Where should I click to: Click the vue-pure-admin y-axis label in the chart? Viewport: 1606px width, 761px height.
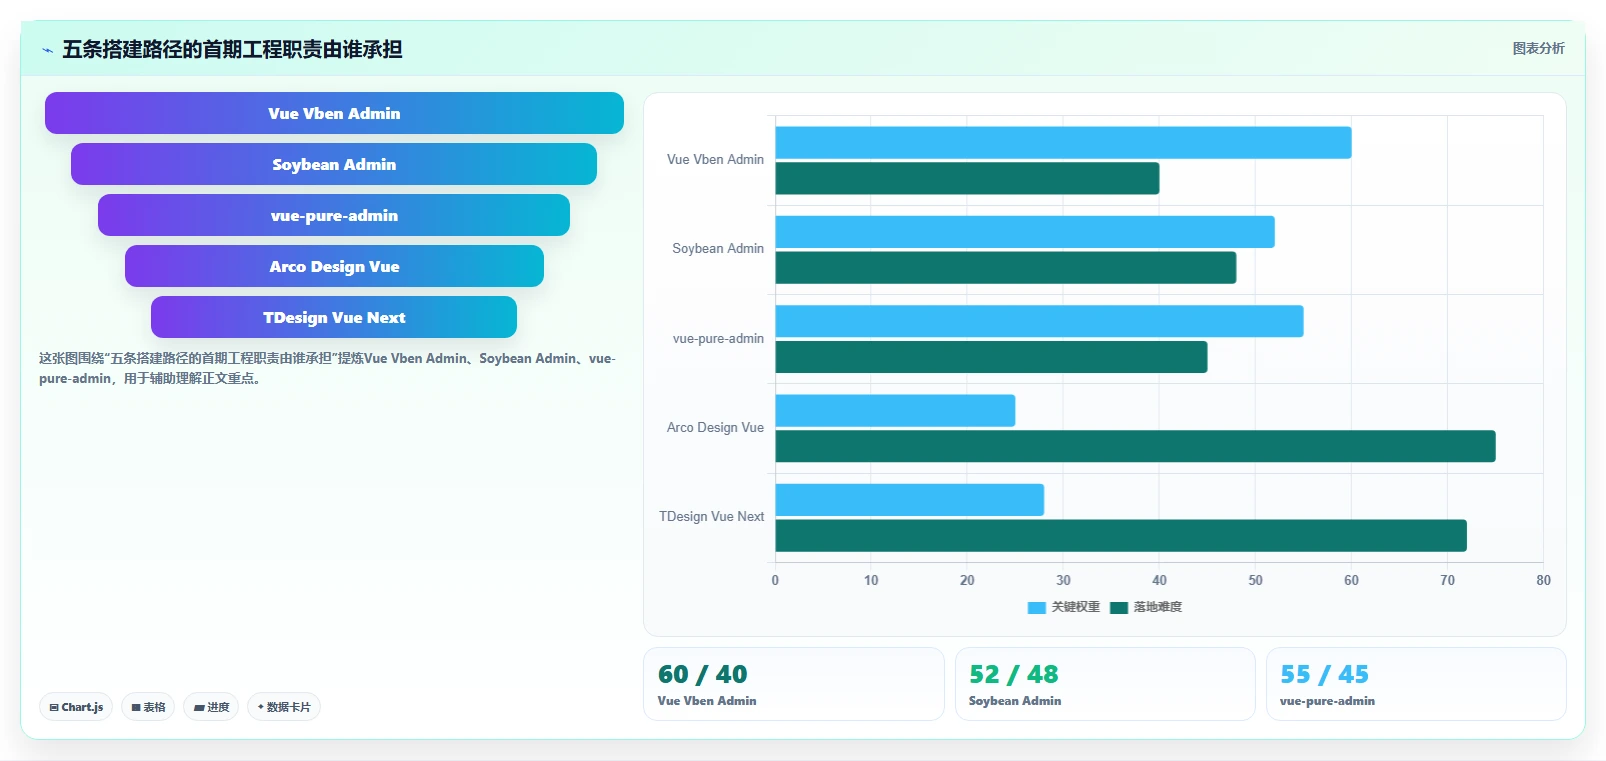pos(718,339)
